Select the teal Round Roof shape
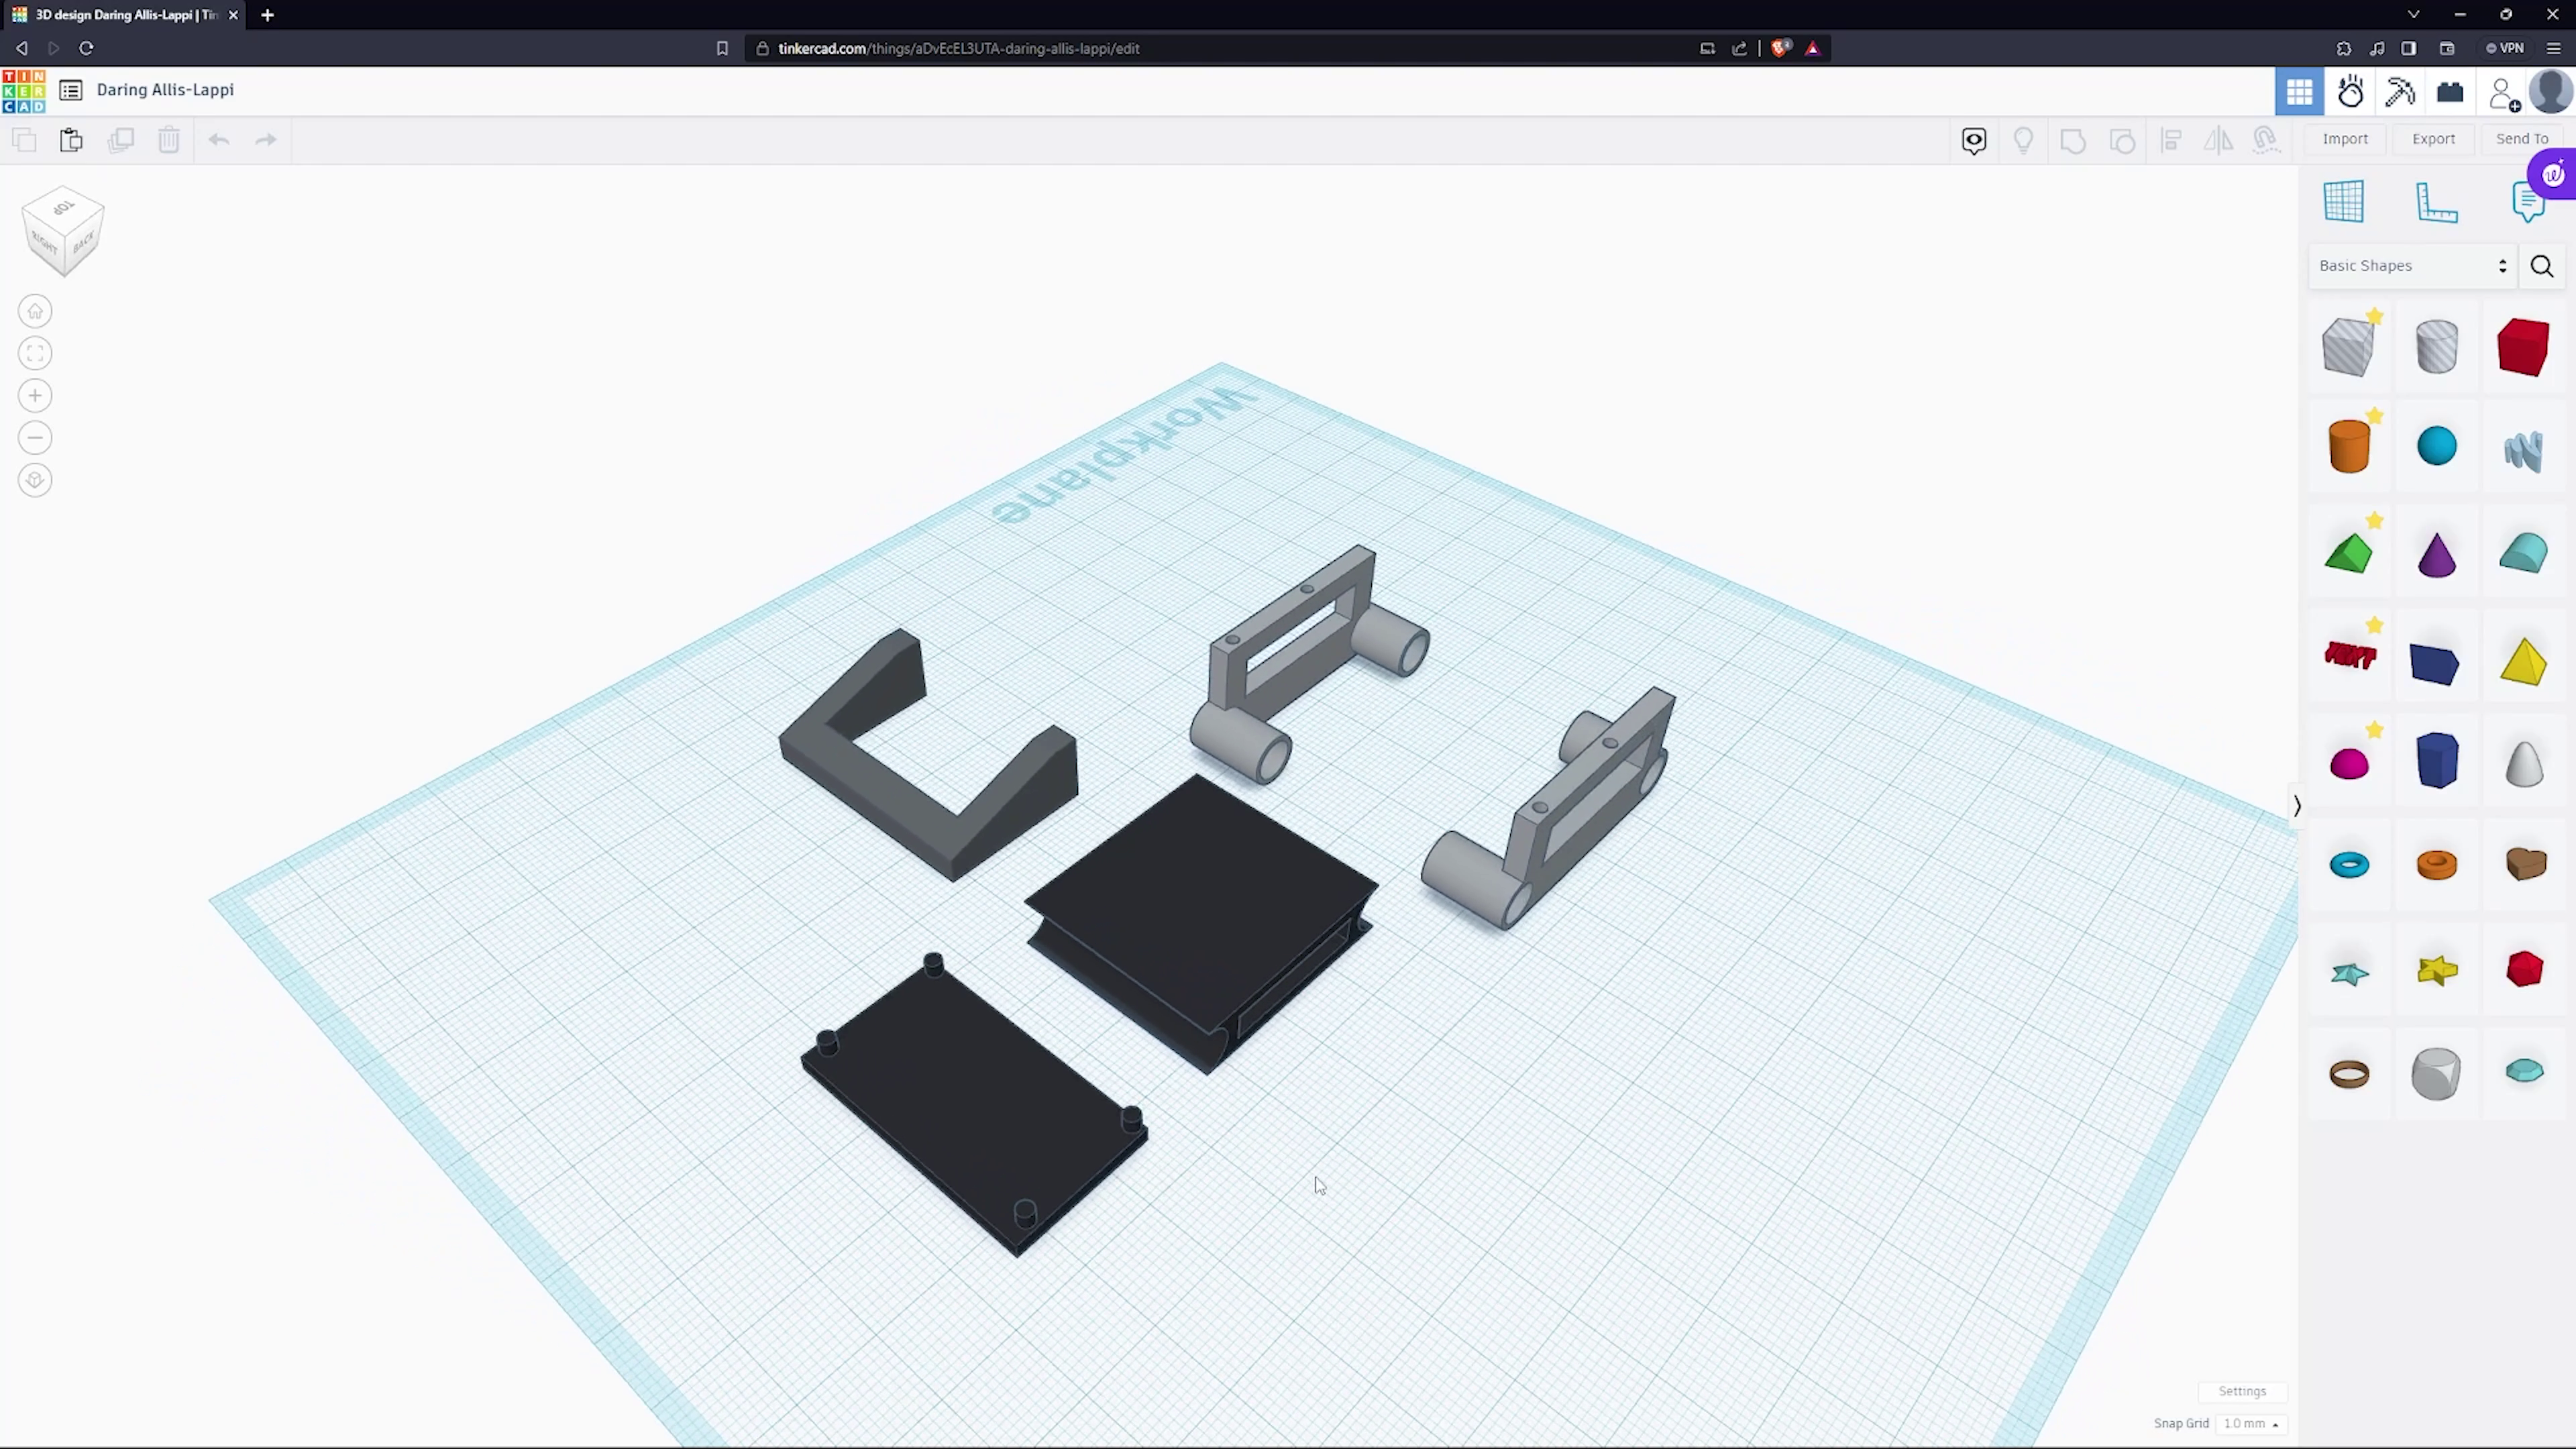The width and height of the screenshot is (2576, 1449). [x=2523, y=553]
